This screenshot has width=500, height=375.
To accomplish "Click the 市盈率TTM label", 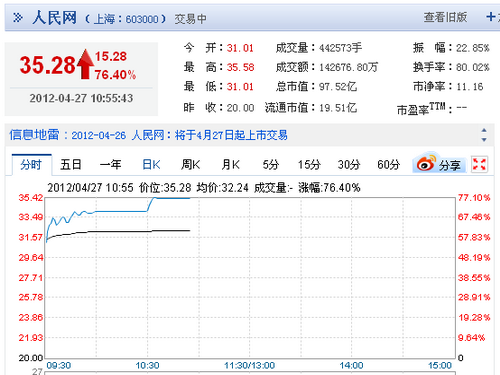I will coord(421,109).
